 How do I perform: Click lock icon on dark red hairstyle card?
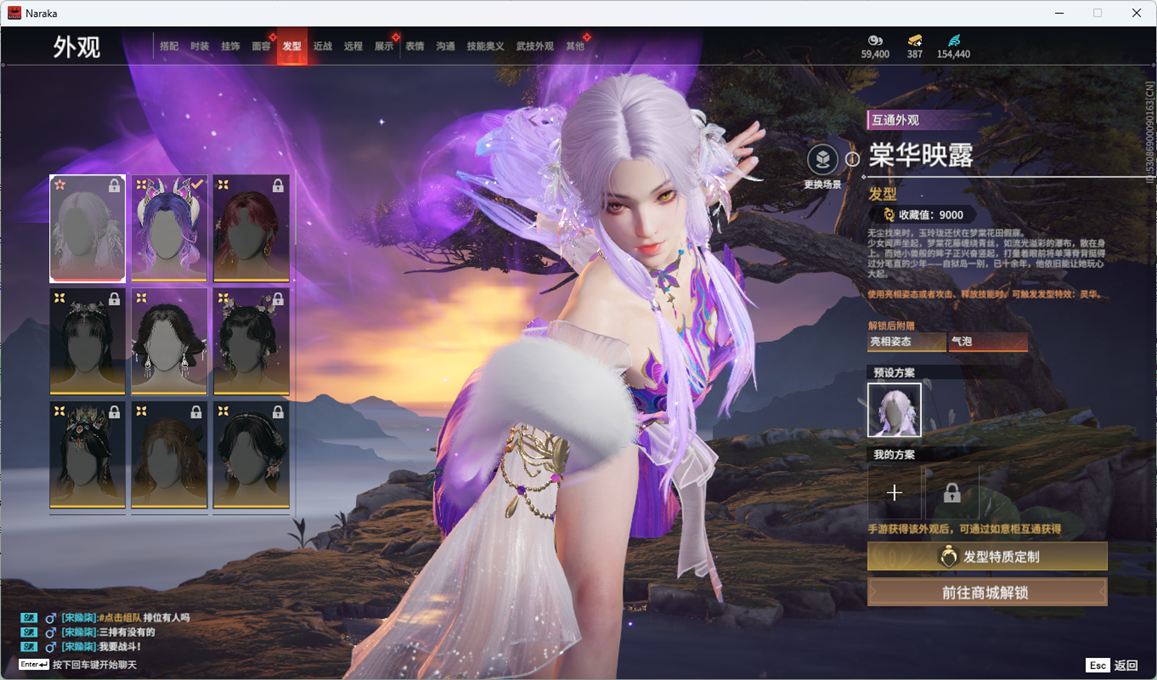pyautogui.click(x=278, y=186)
